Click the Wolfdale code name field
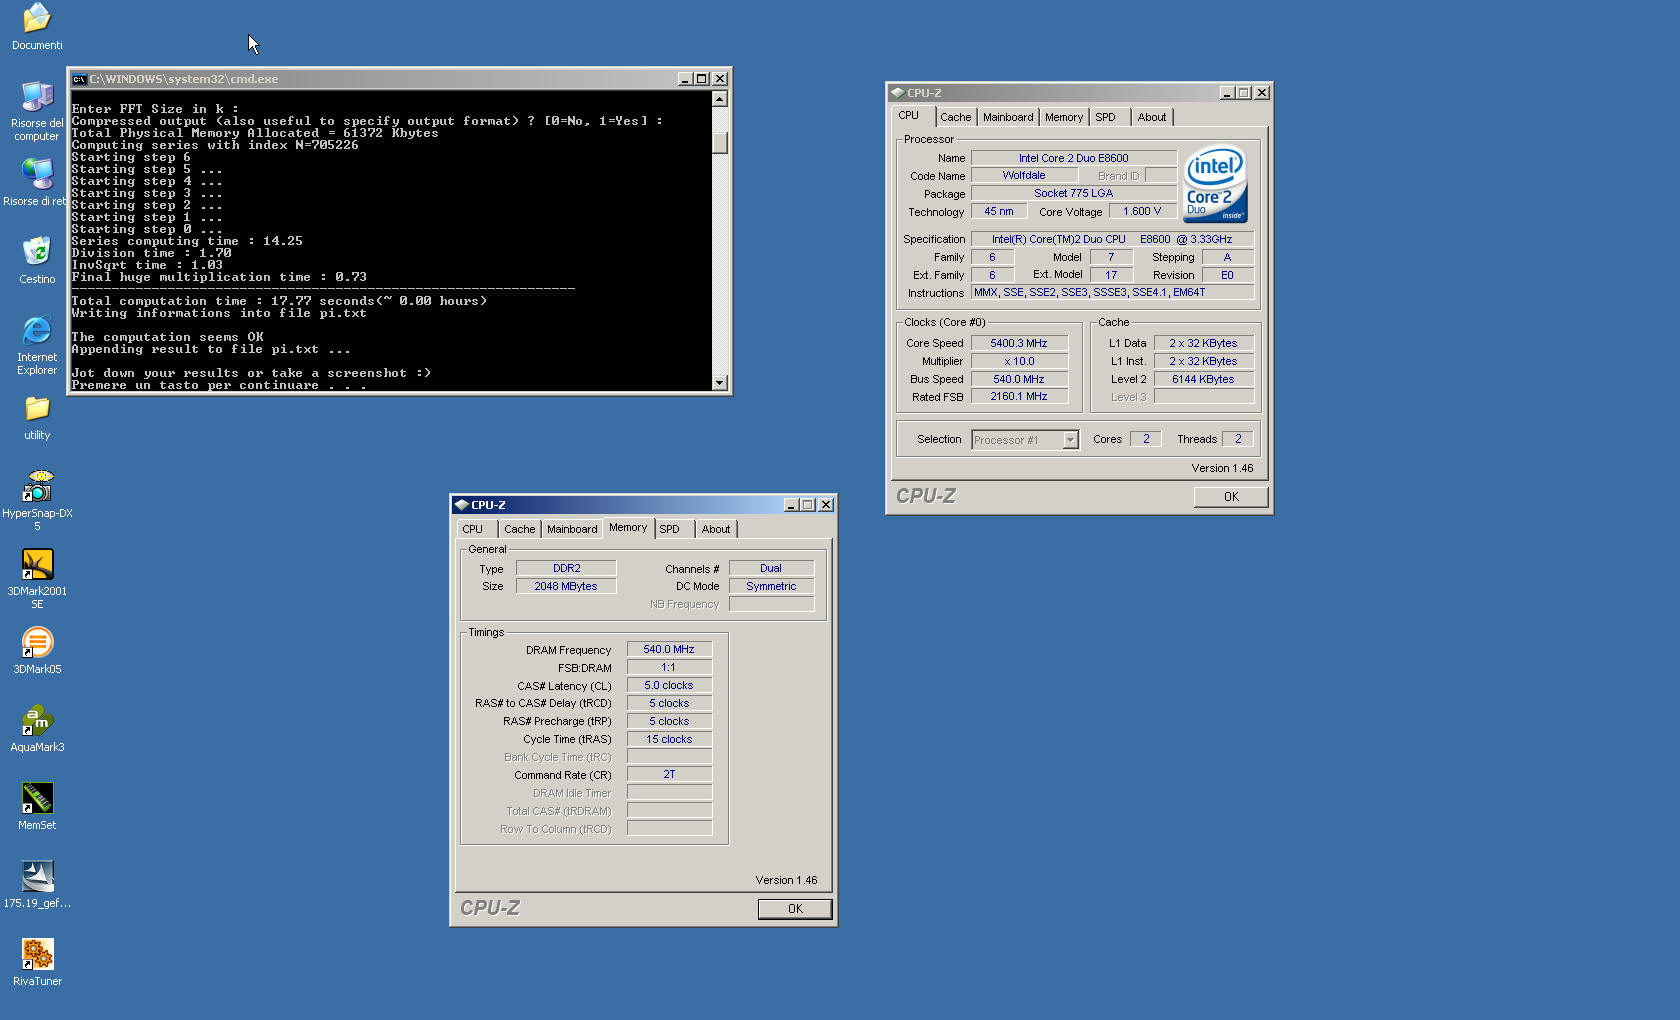This screenshot has height=1020, width=1680. pyautogui.click(x=1024, y=176)
